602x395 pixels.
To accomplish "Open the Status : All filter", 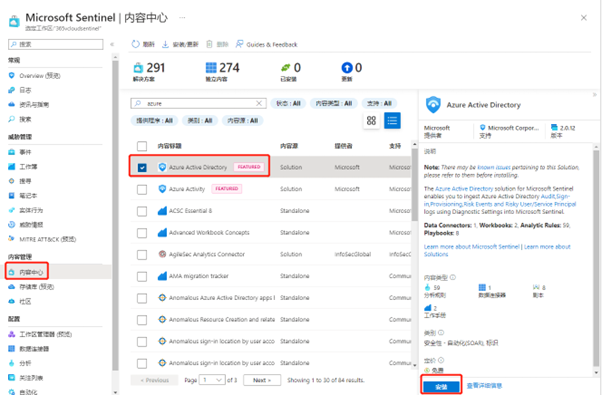I will (x=288, y=103).
